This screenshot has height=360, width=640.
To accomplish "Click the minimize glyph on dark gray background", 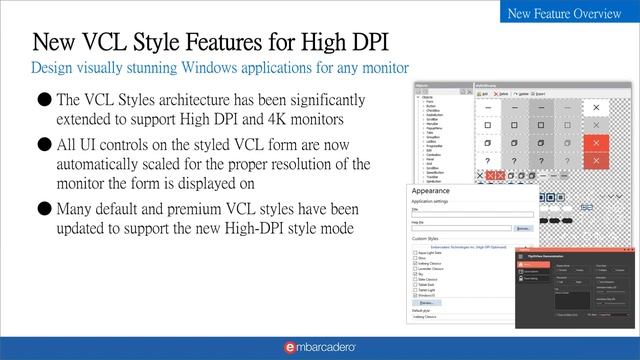I will coord(541,108).
